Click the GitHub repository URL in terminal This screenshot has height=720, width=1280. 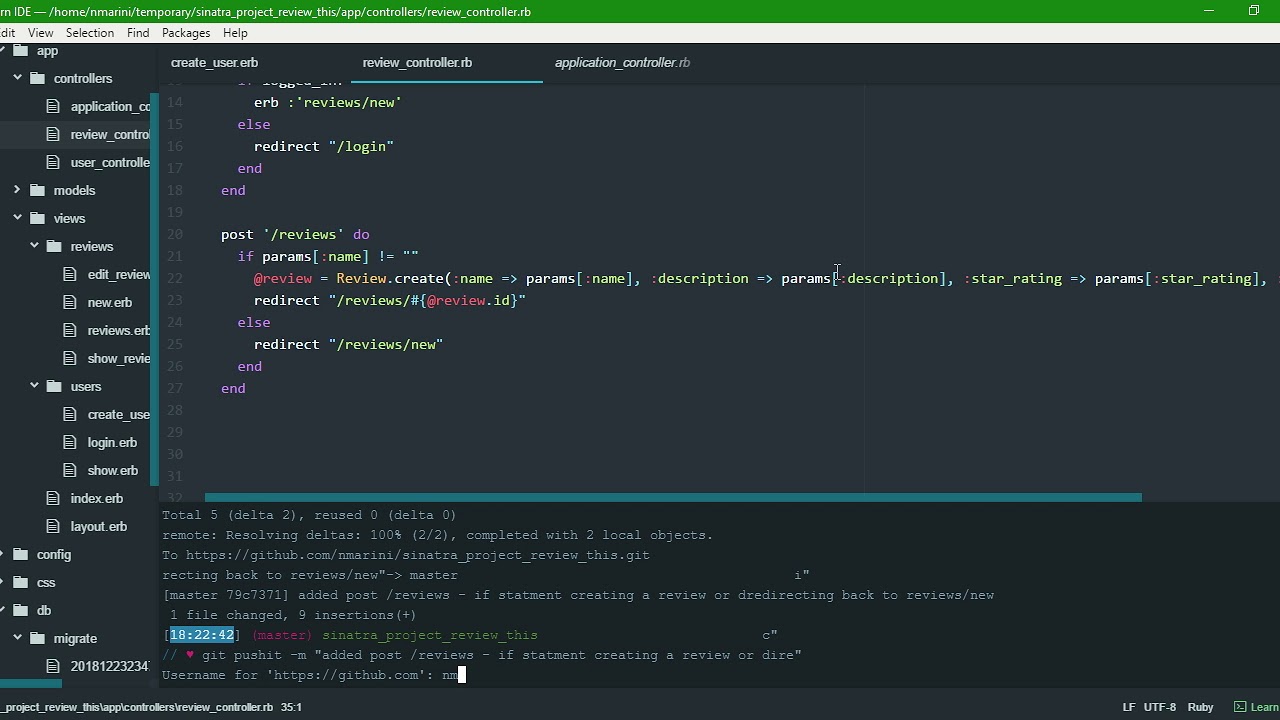[417, 555]
